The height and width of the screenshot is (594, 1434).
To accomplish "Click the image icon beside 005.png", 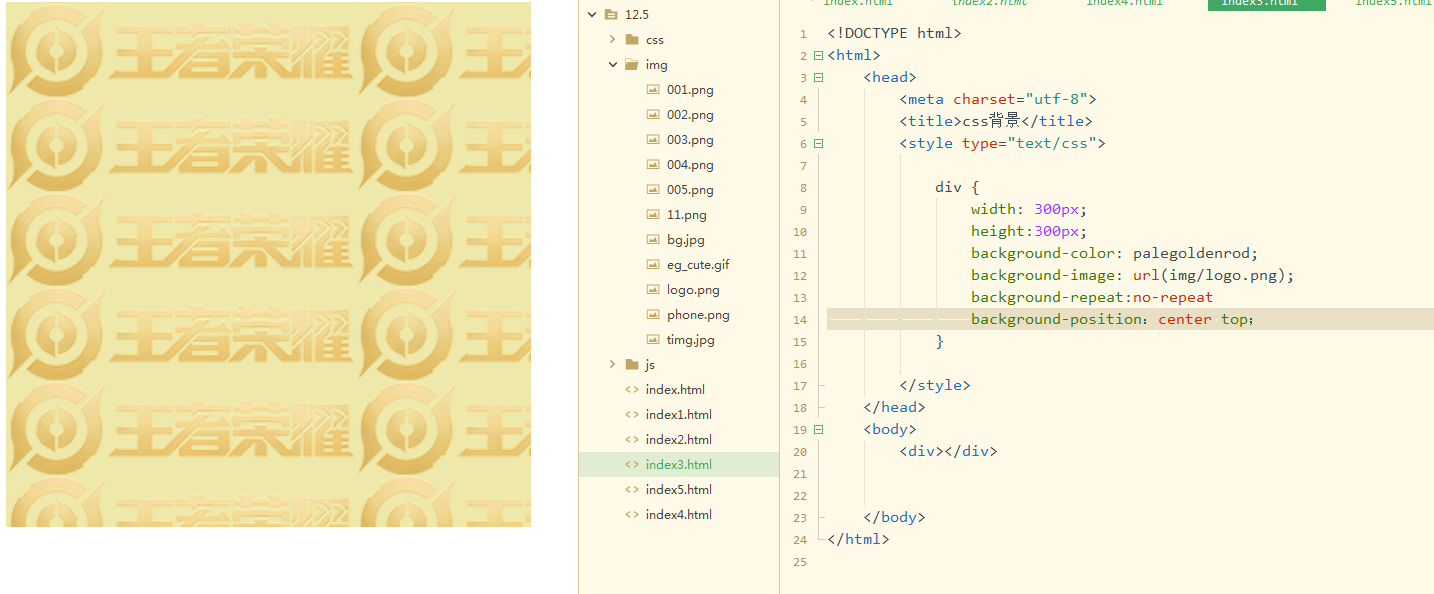I will tap(653, 190).
